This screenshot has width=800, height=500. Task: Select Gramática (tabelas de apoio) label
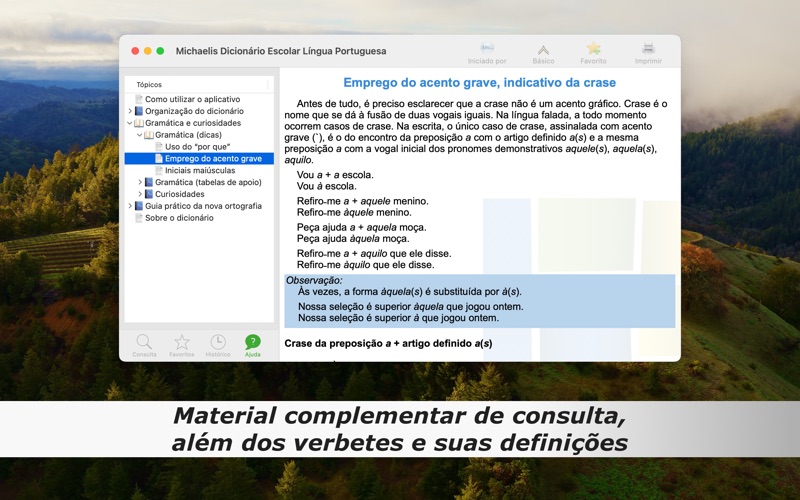(208, 182)
